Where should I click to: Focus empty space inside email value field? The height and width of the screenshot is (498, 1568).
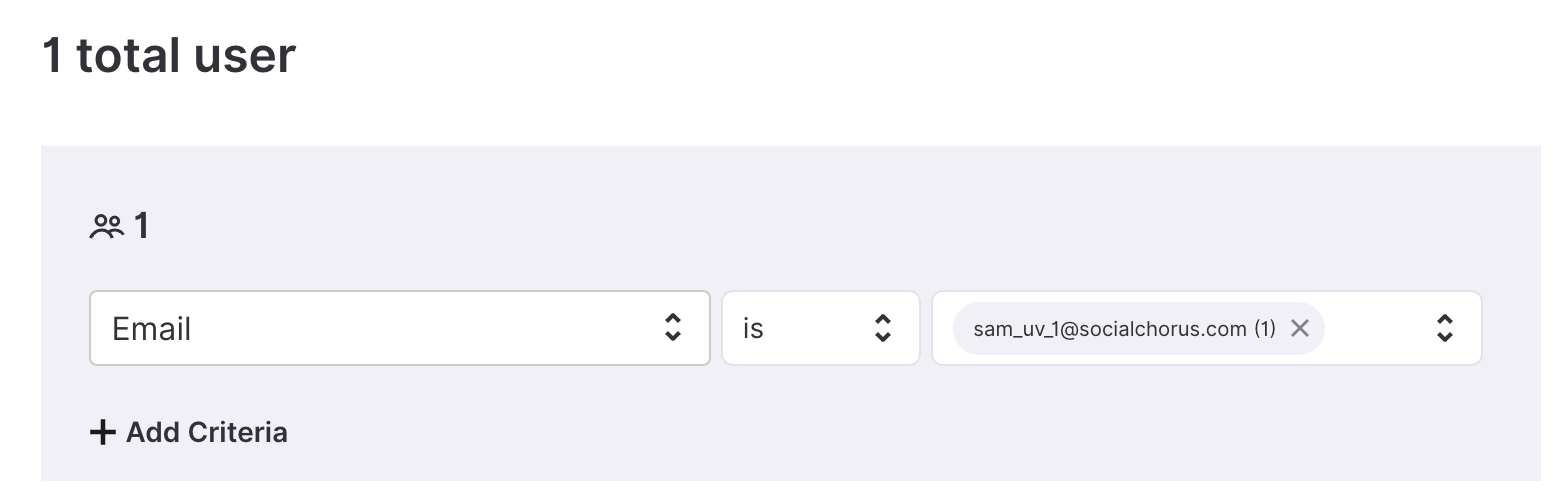click(x=1380, y=328)
